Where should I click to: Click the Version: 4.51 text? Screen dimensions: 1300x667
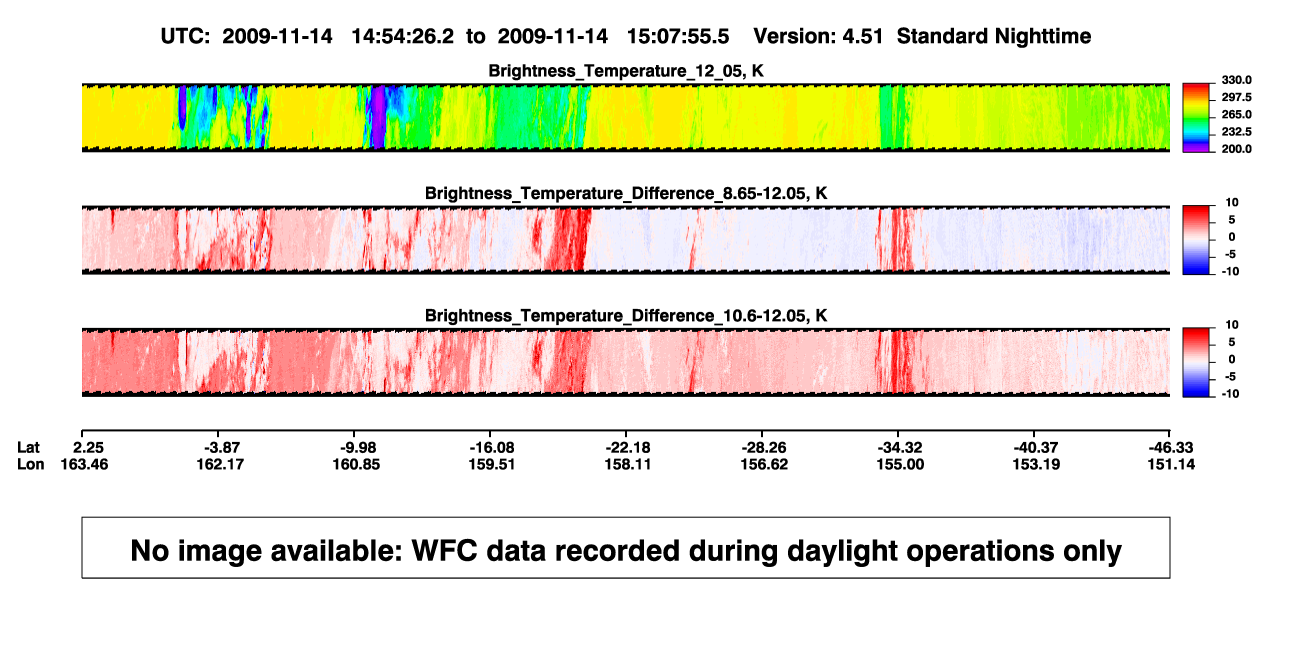tap(819, 36)
